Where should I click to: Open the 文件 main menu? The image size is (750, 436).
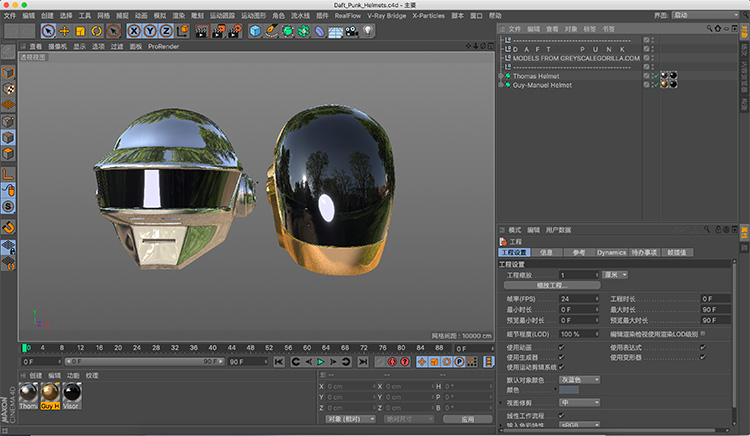click(x=10, y=16)
